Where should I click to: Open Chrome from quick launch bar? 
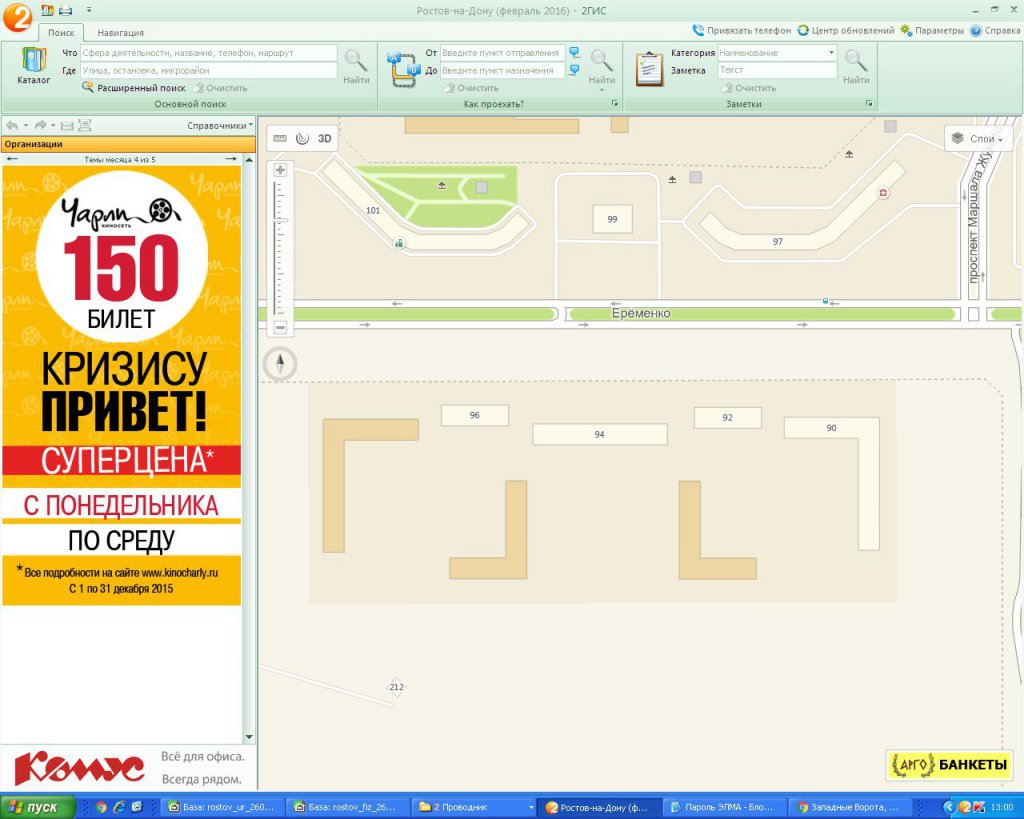click(101, 807)
